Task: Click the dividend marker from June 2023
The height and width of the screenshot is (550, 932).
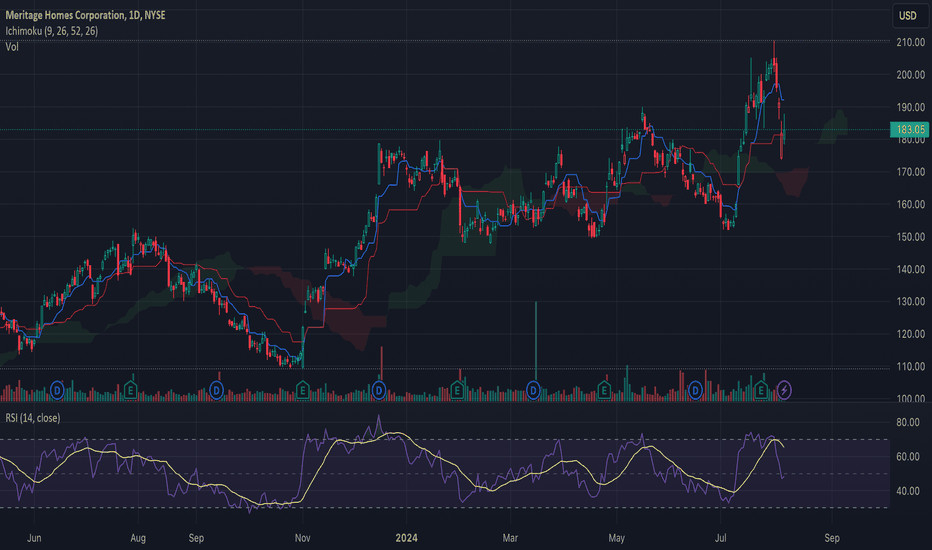Action: point(57,391)
